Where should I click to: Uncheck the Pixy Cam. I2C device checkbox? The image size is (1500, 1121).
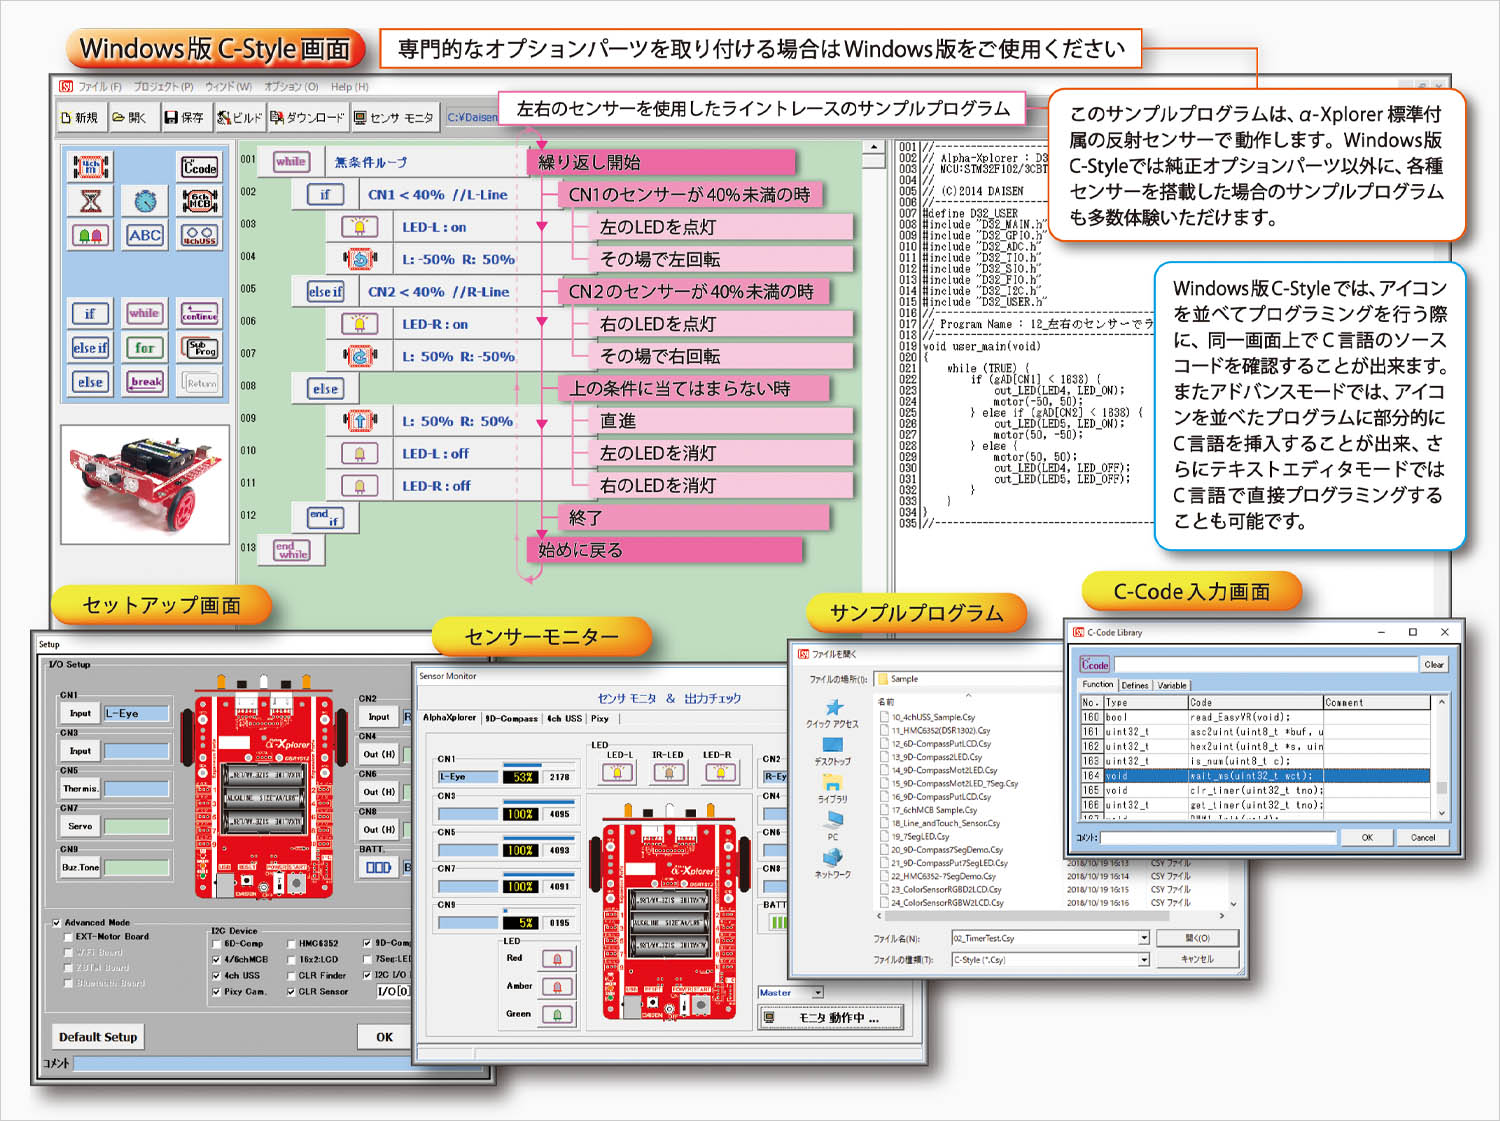[216, 992]
